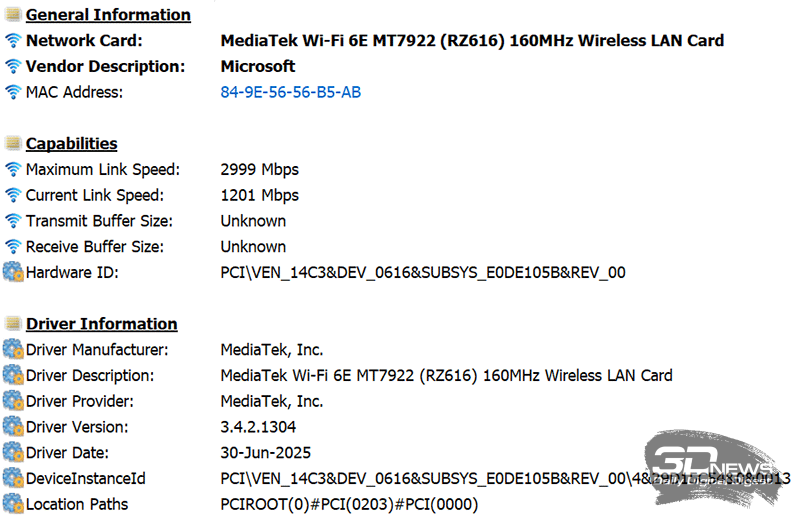Click the gear icon beside Driver Version
The width and height of the screenshot is (800, 524).
click(13, 427)
